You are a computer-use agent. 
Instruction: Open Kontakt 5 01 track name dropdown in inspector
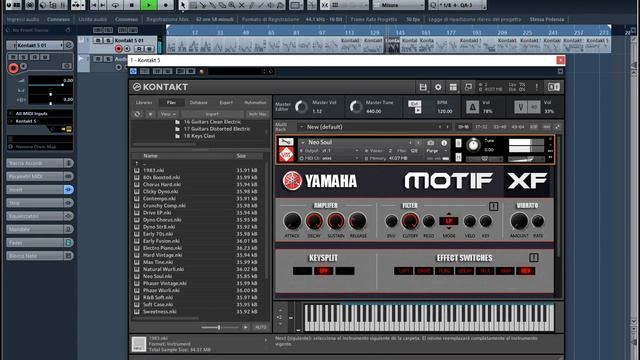(39, 45)
